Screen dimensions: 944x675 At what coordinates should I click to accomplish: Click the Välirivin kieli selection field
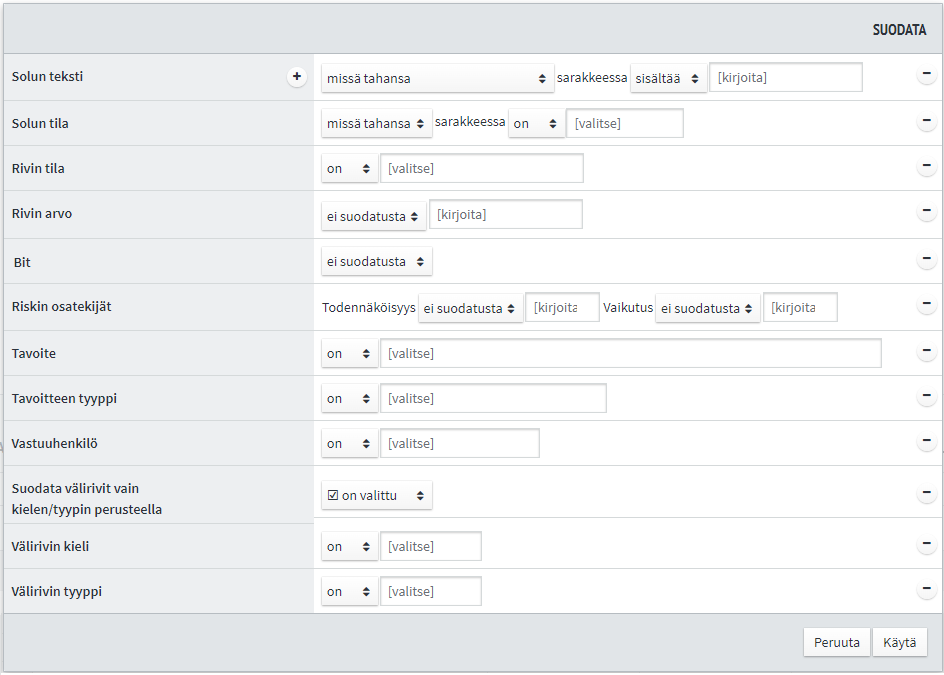[x=430, y=546]
